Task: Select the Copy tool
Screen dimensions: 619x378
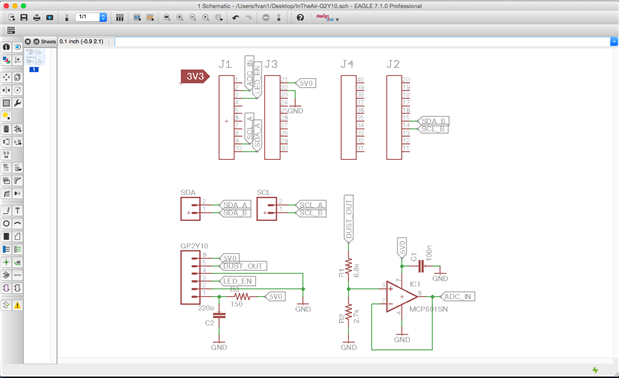Action: pos(17,77)
